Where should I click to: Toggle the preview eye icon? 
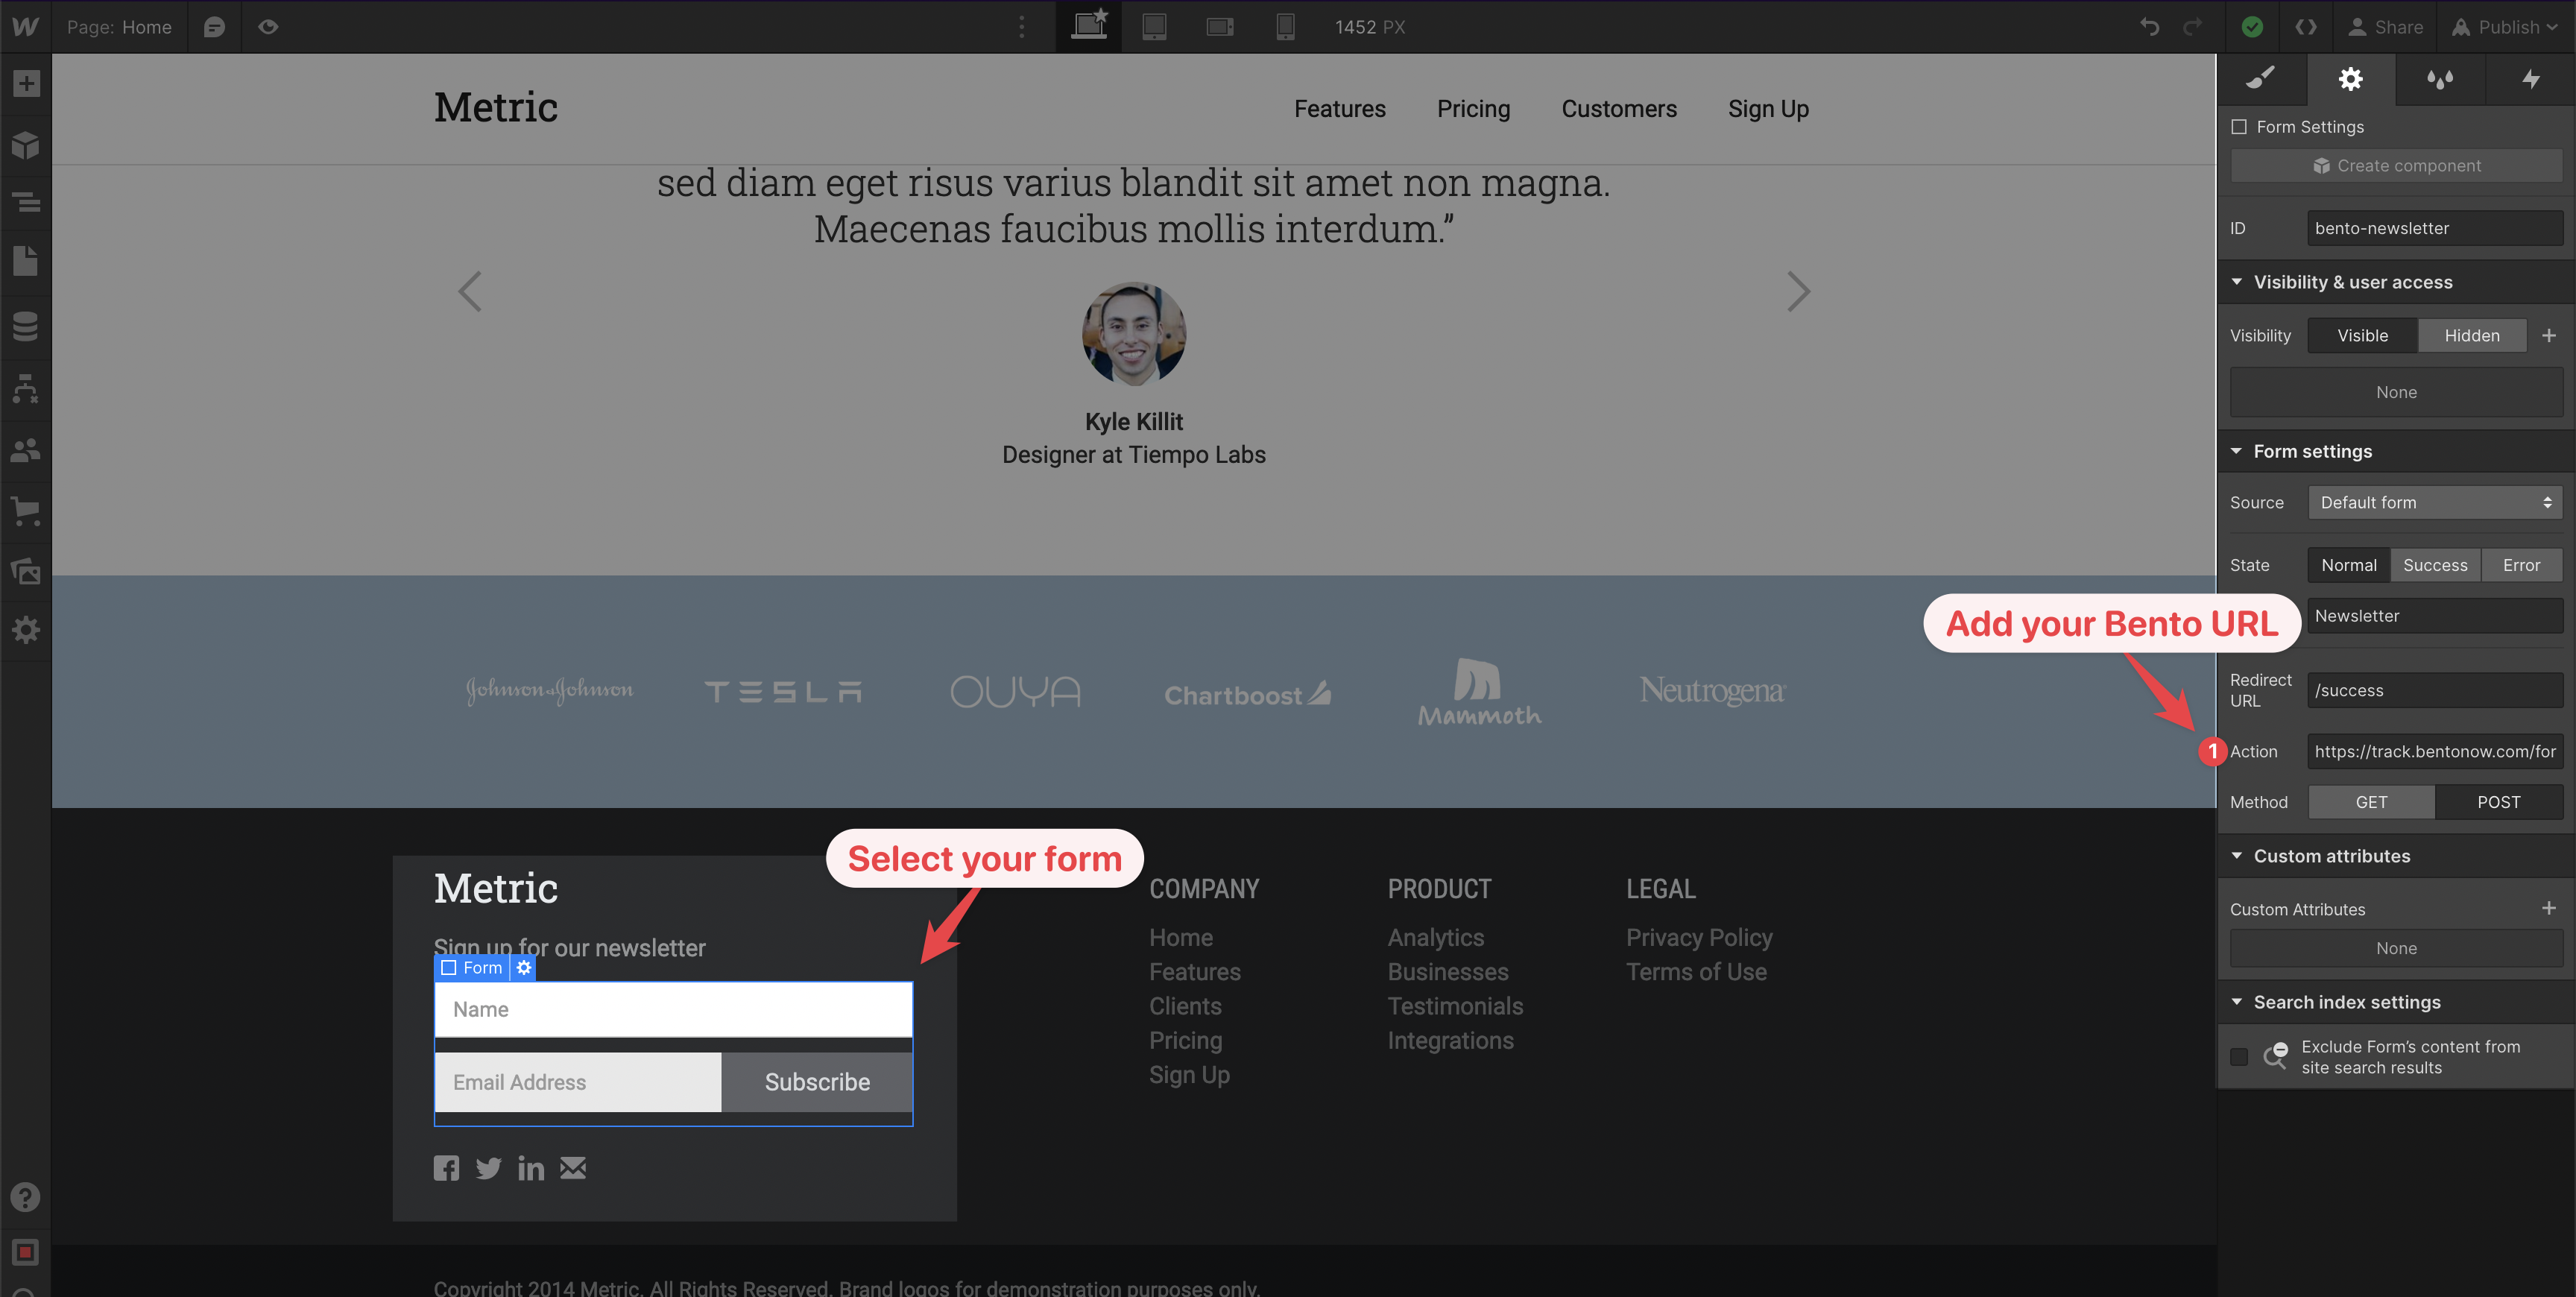268,27
